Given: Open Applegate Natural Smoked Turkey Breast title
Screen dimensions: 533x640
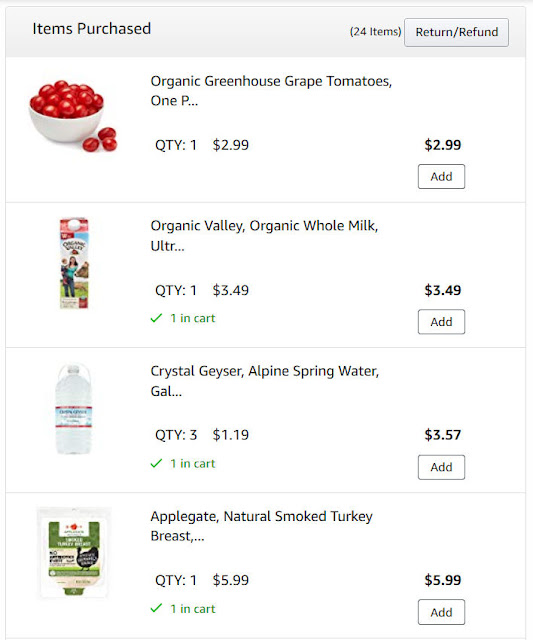Looking at the screenshot, I should tap(261, 526).
